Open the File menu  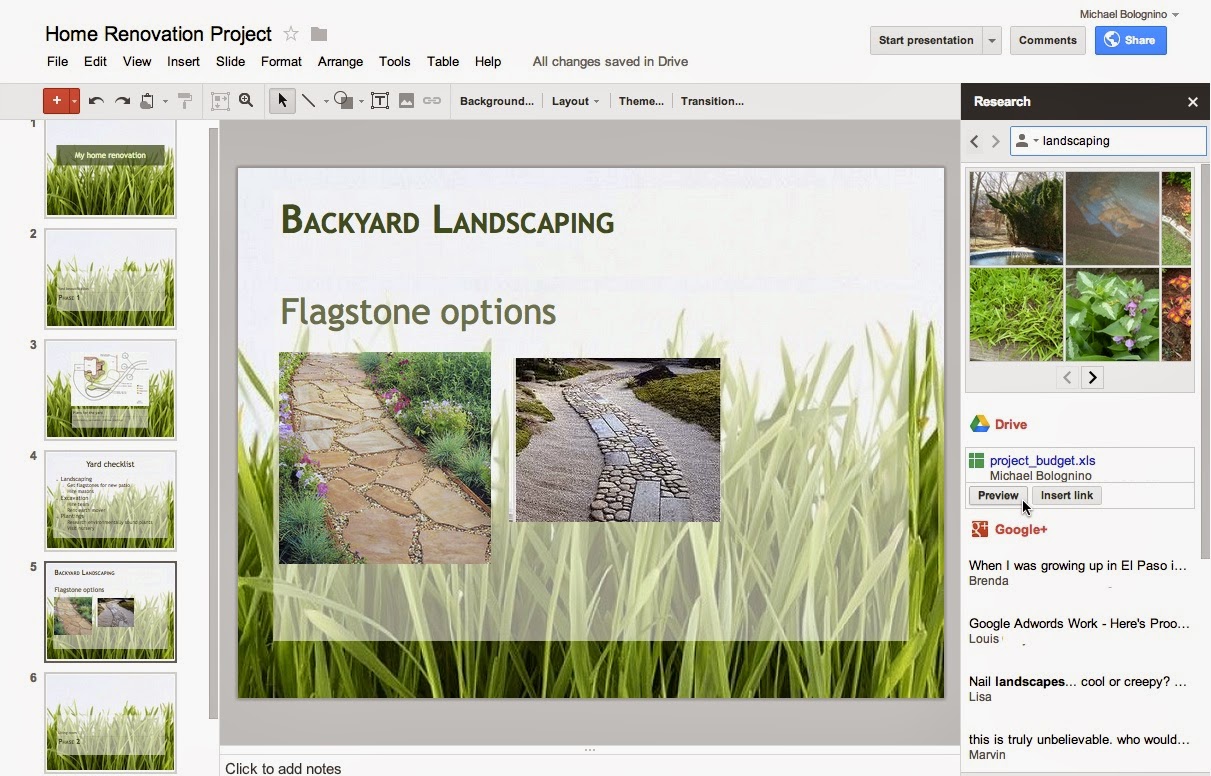(x=58, y=61)
